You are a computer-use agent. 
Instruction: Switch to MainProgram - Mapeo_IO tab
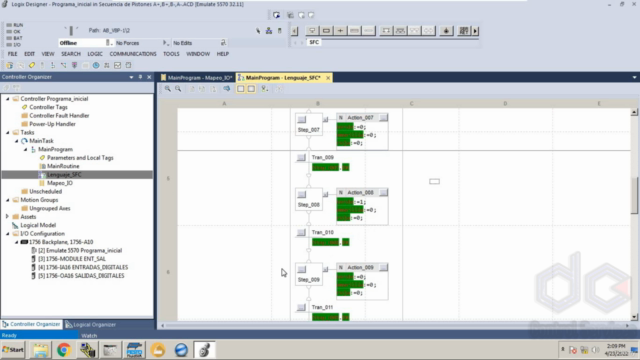196,78
